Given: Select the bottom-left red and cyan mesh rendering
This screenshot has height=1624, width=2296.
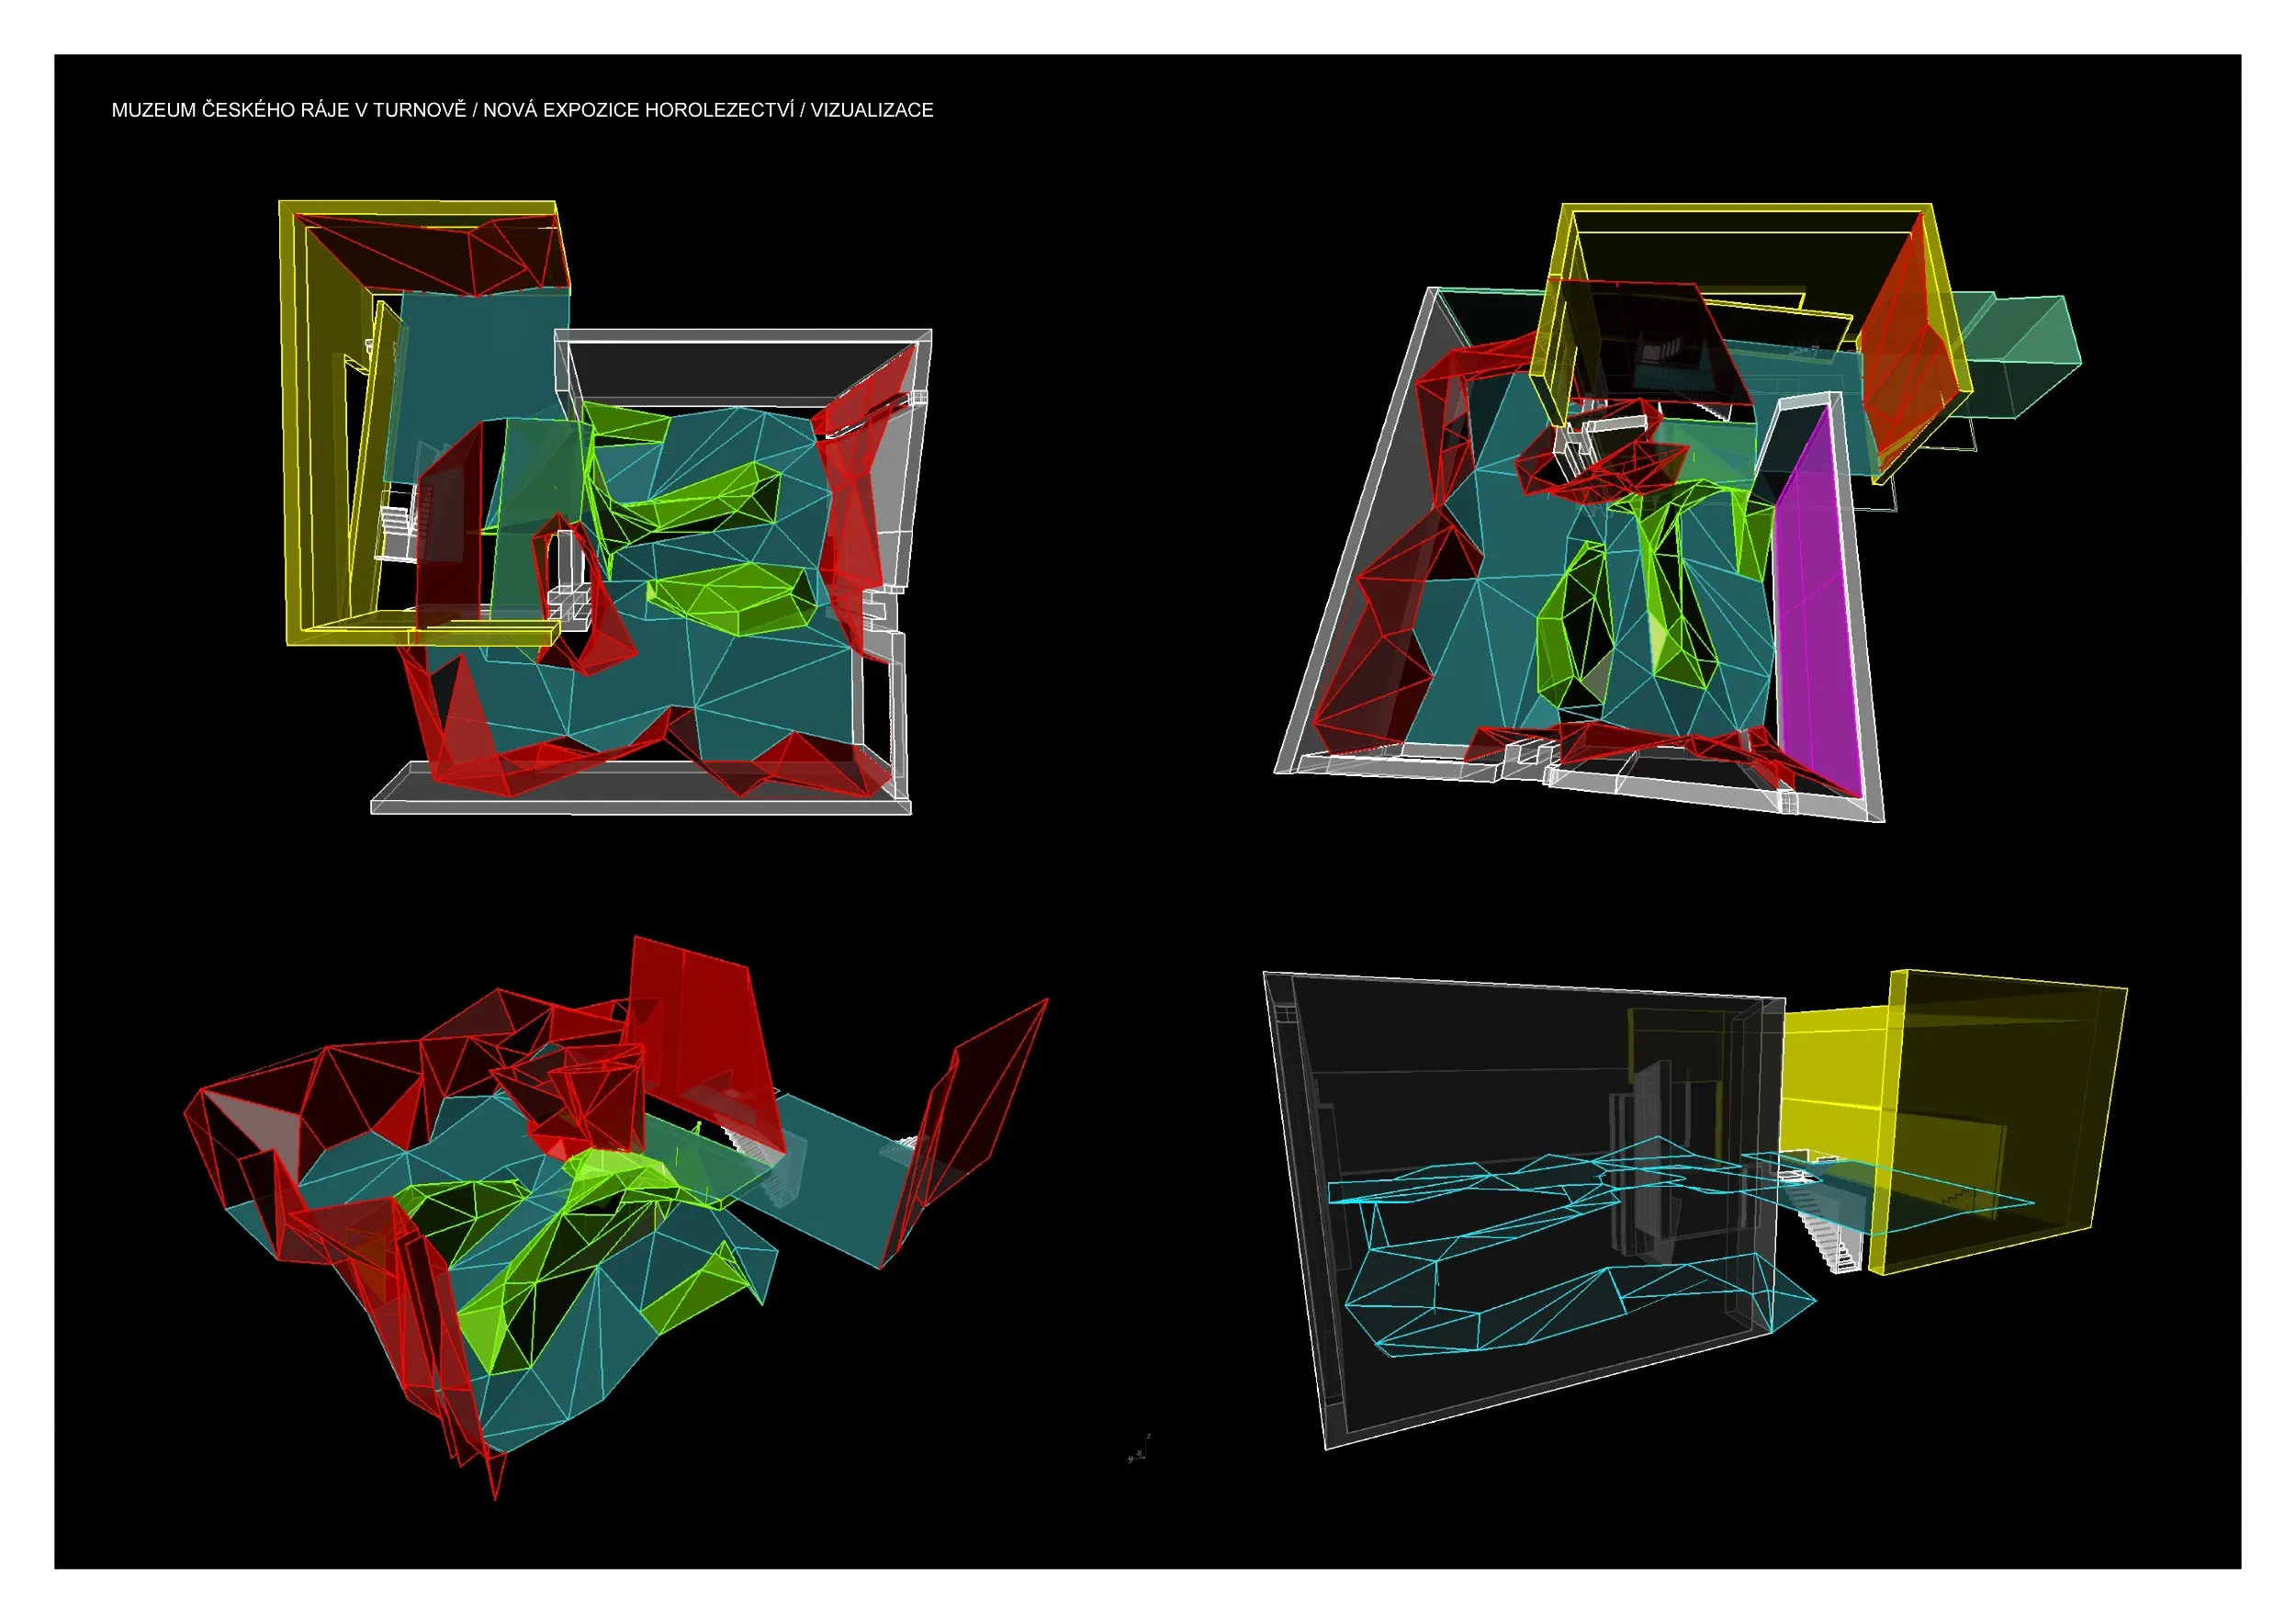Looking at the screenshot, I should pos(616,1218).
